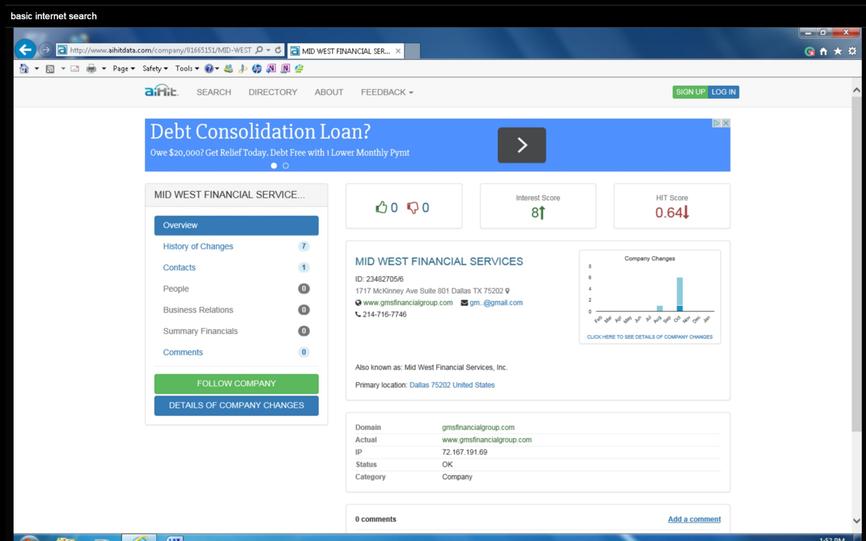Click the DETAILS OF COMPANY CHANGES button
The width and height of the screenshot is (866, 541).
tap(236, 405)
